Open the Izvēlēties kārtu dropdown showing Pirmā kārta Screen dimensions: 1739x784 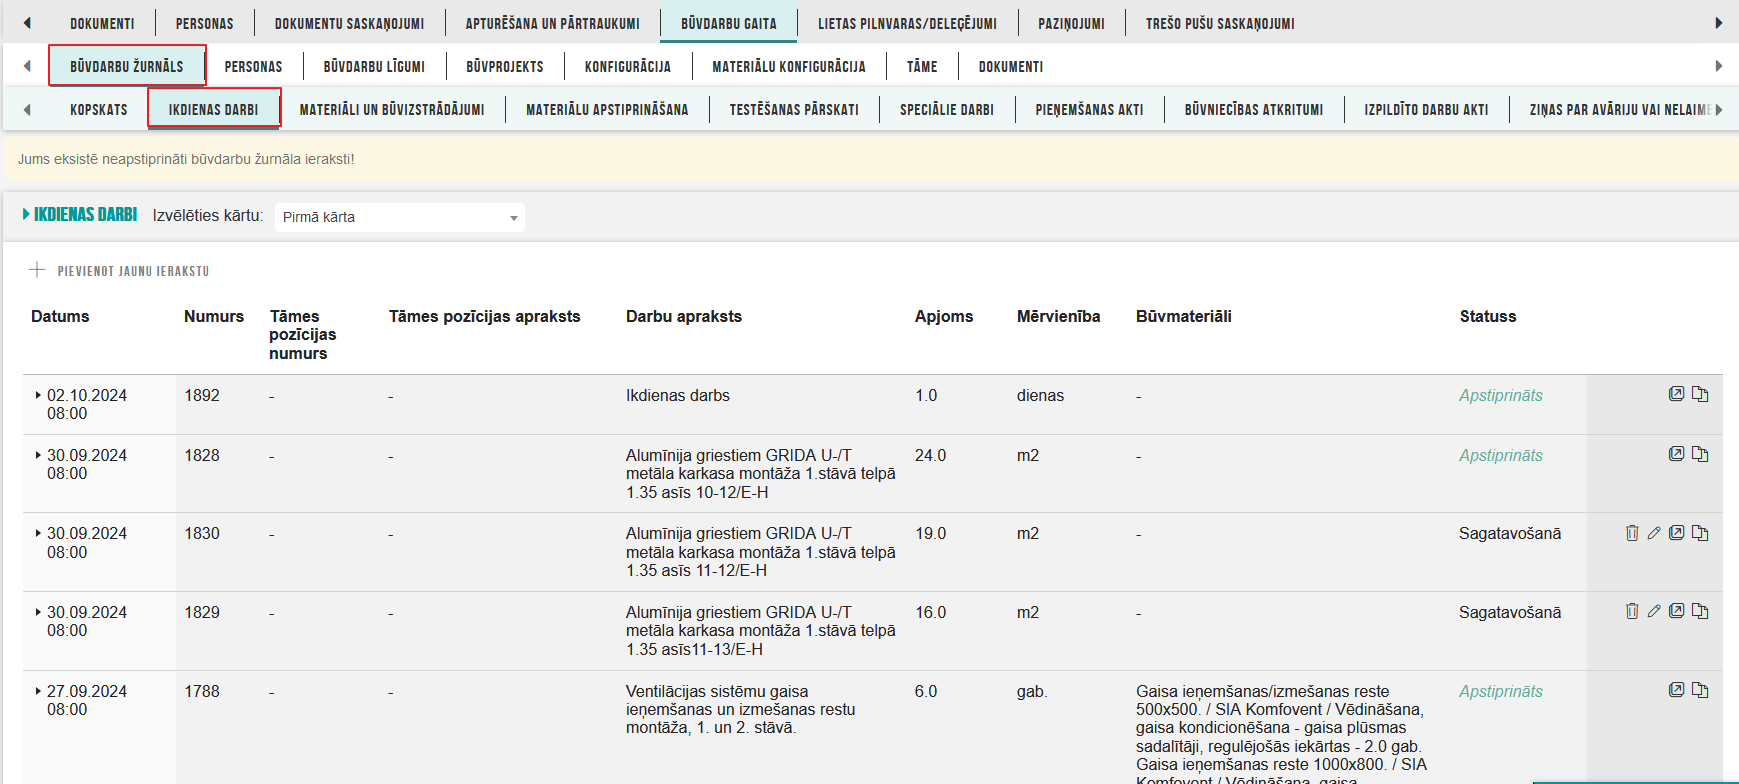(399, 217)
